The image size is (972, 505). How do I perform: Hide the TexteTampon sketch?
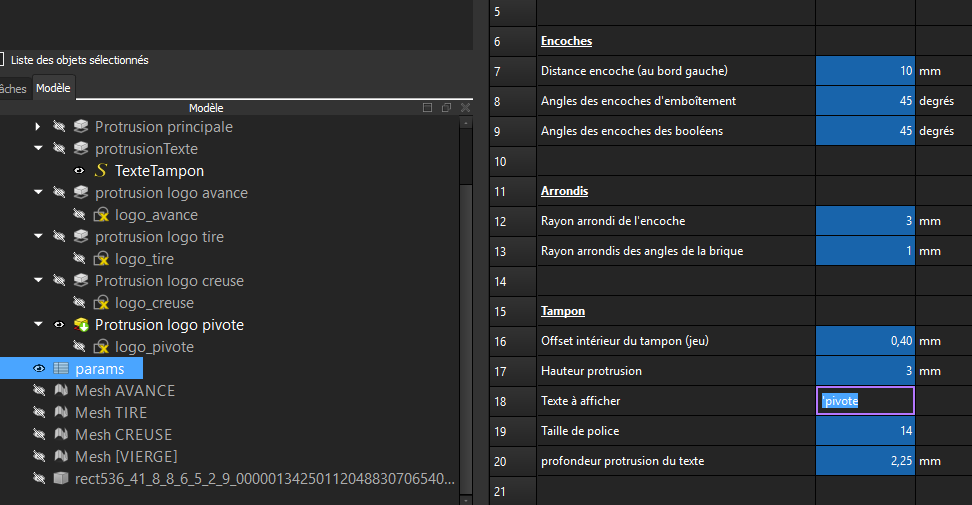point(79,170)
